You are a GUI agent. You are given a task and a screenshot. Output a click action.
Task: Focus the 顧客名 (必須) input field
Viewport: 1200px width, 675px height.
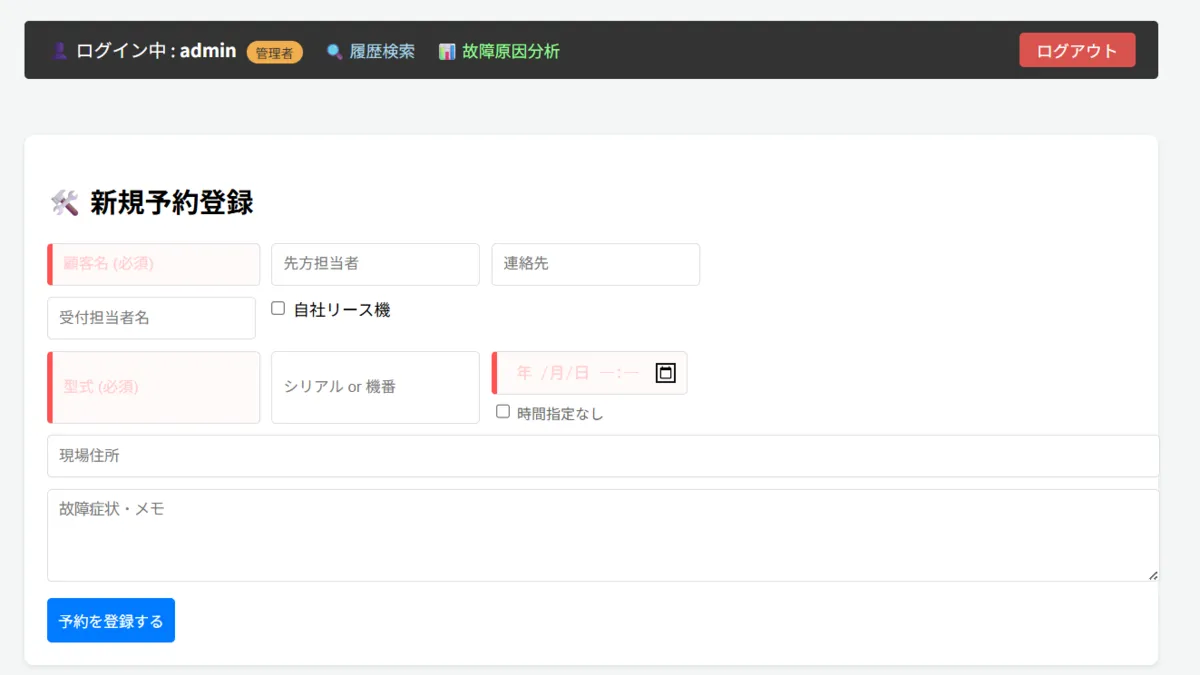click(x=155, y=264)
